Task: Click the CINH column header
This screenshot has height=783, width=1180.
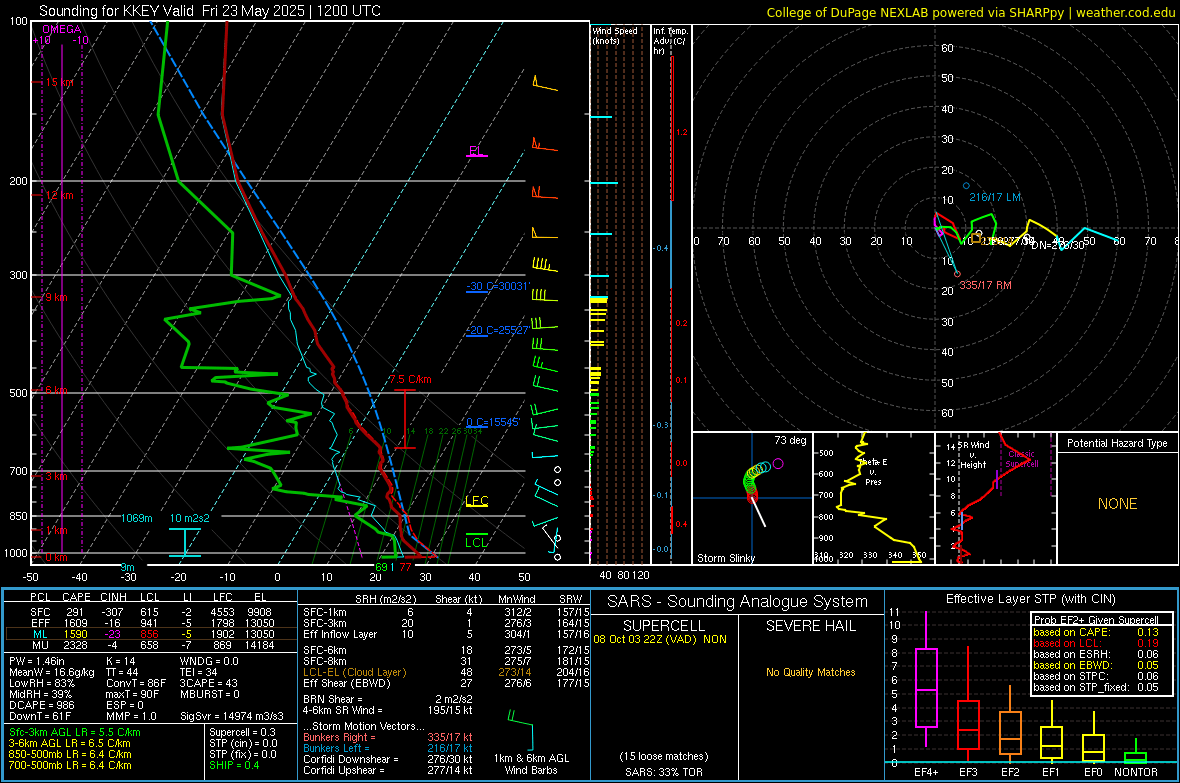Action: (x=114, y=597)
